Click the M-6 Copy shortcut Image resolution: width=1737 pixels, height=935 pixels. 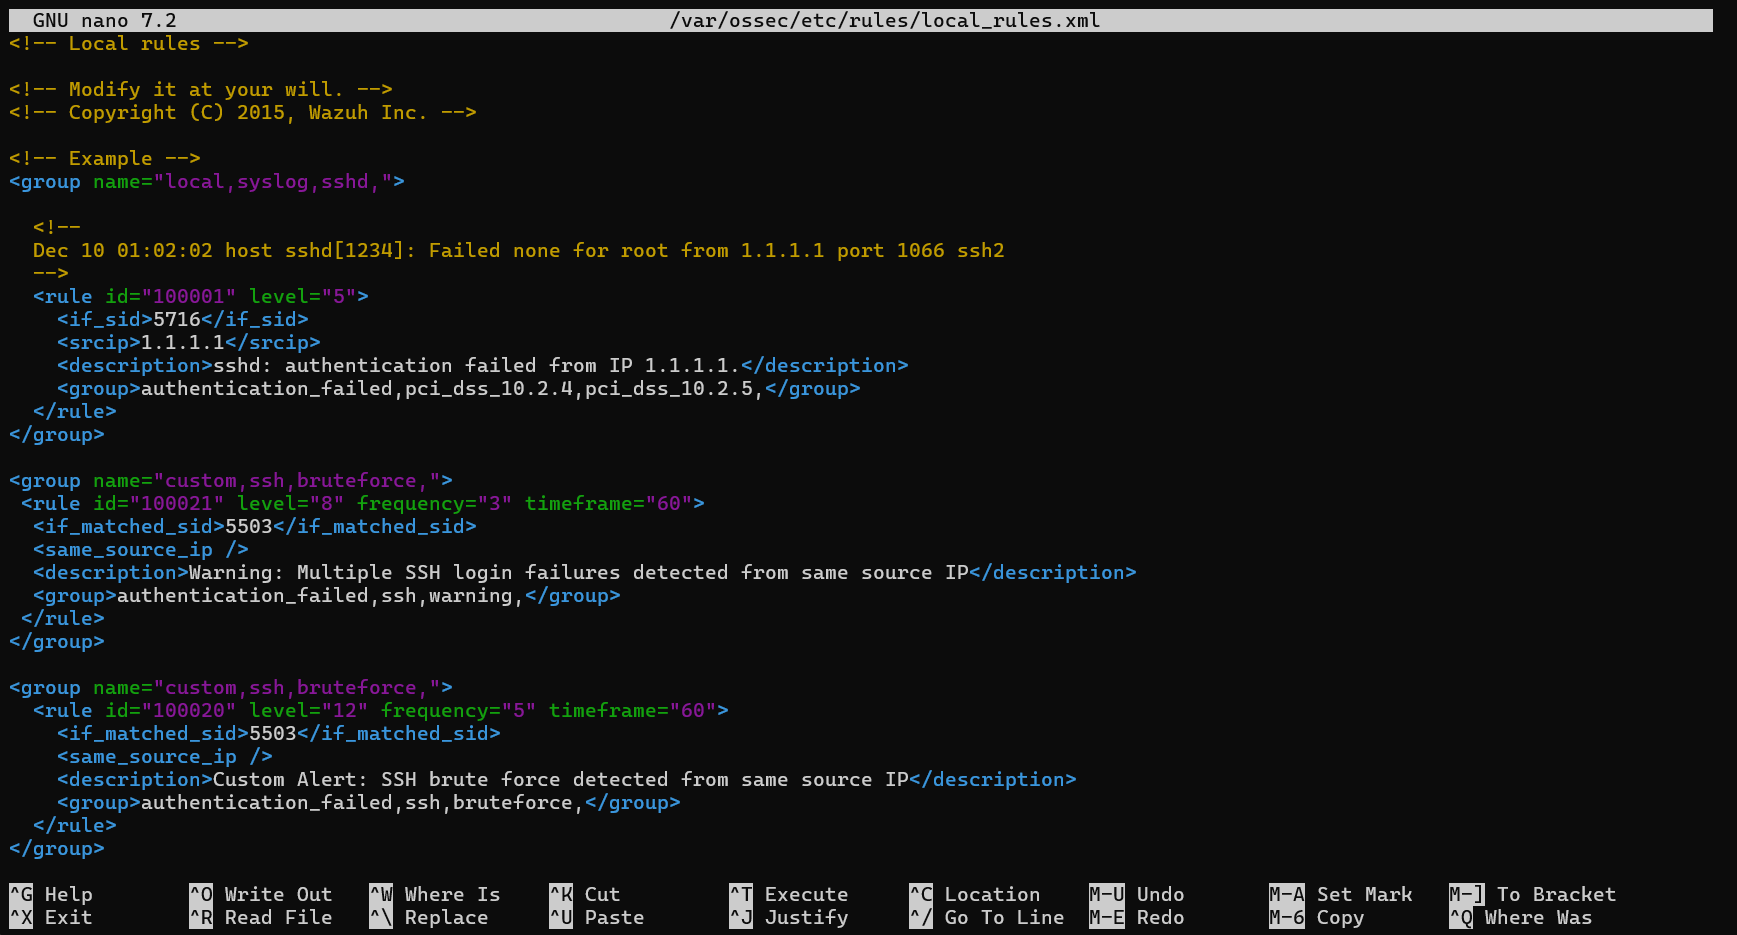tap(1317, 917)
